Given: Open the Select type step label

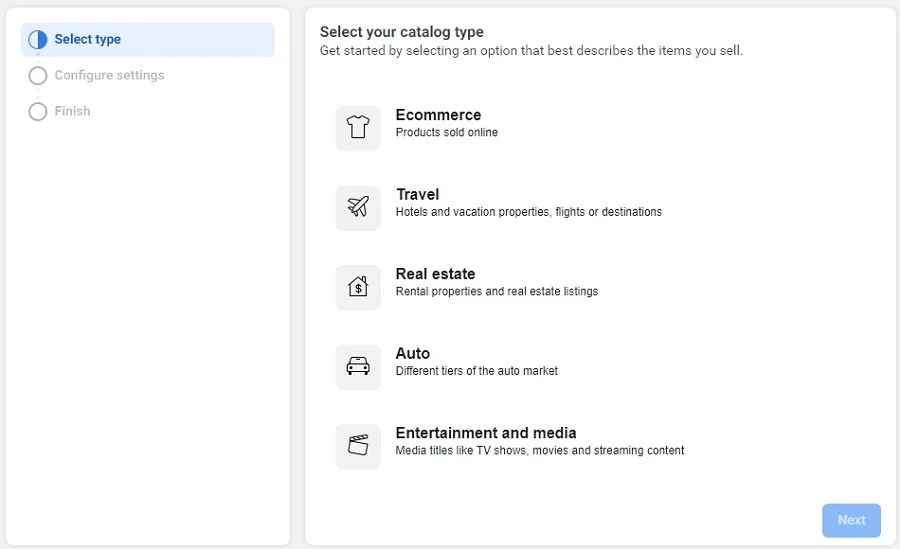Looking at the screenshot, I should click(x=88, y=40).
